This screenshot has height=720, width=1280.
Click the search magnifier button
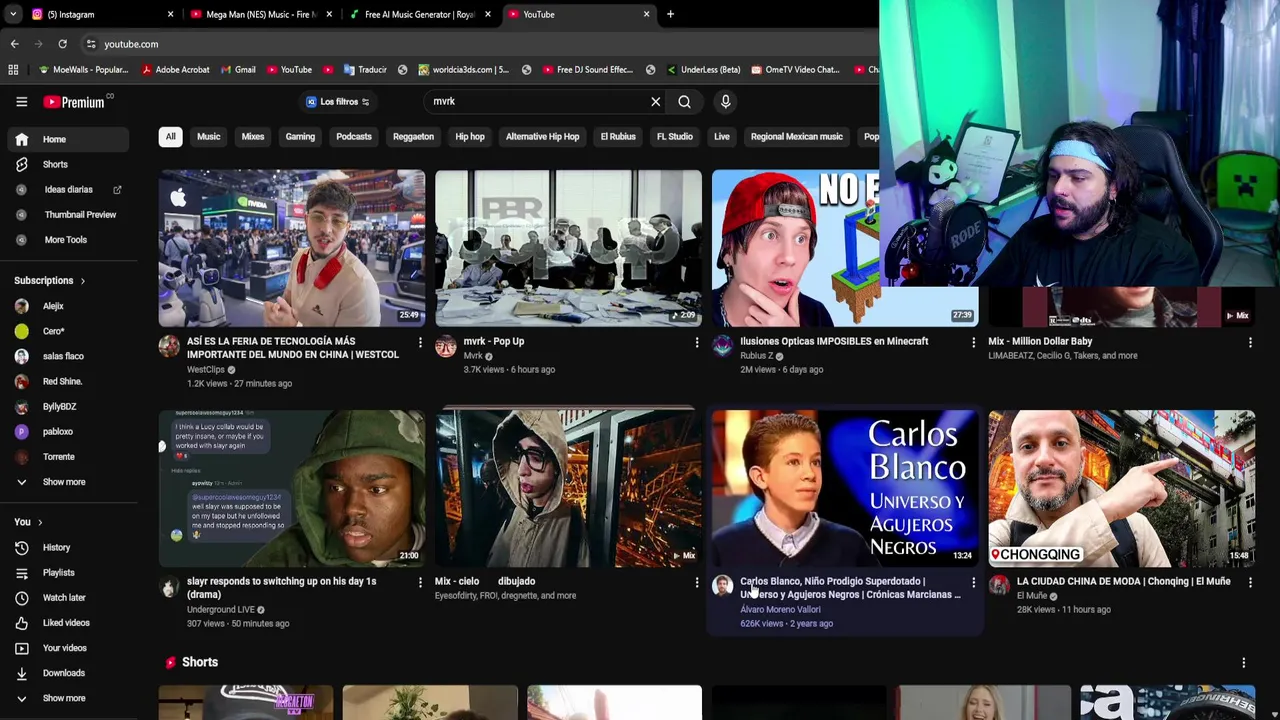684,101
